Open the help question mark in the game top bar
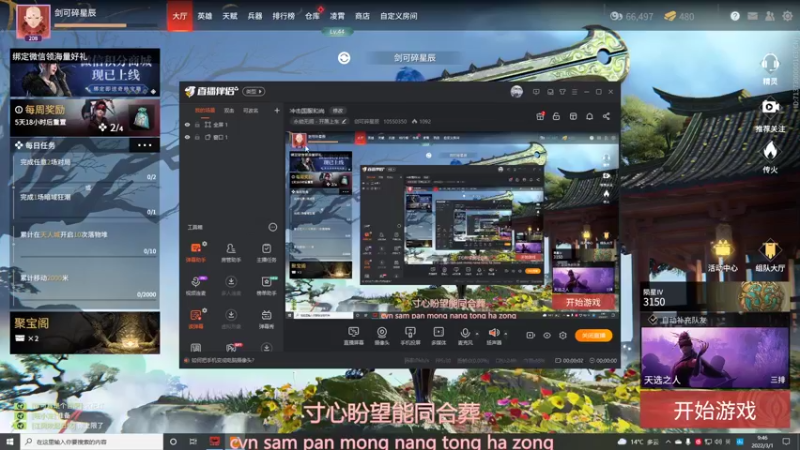Image resolution: width=800 pixels, height=450 pixels. coord(735,16)
